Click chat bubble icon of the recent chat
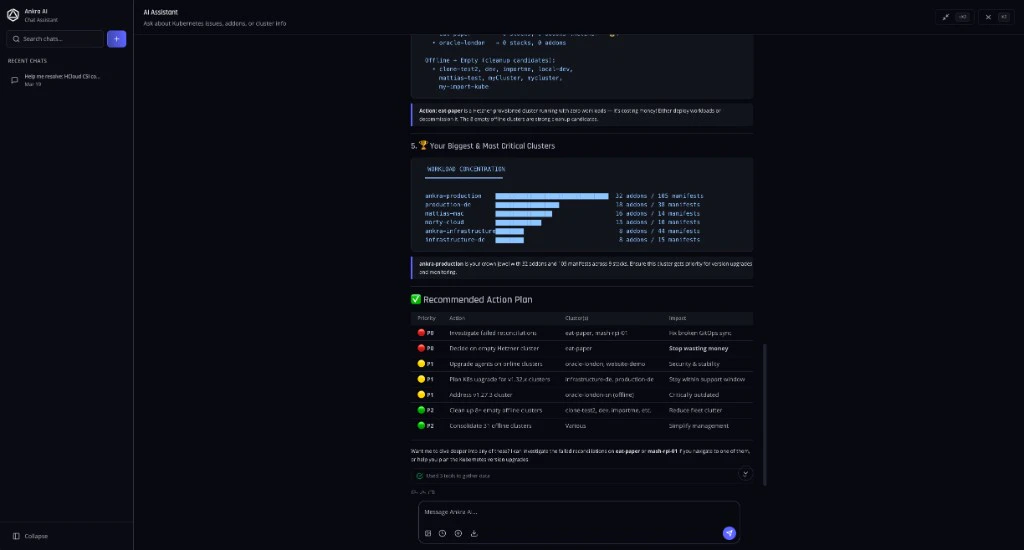The image size is (1024, 550). pyautogui.click(x=14, y=80)
